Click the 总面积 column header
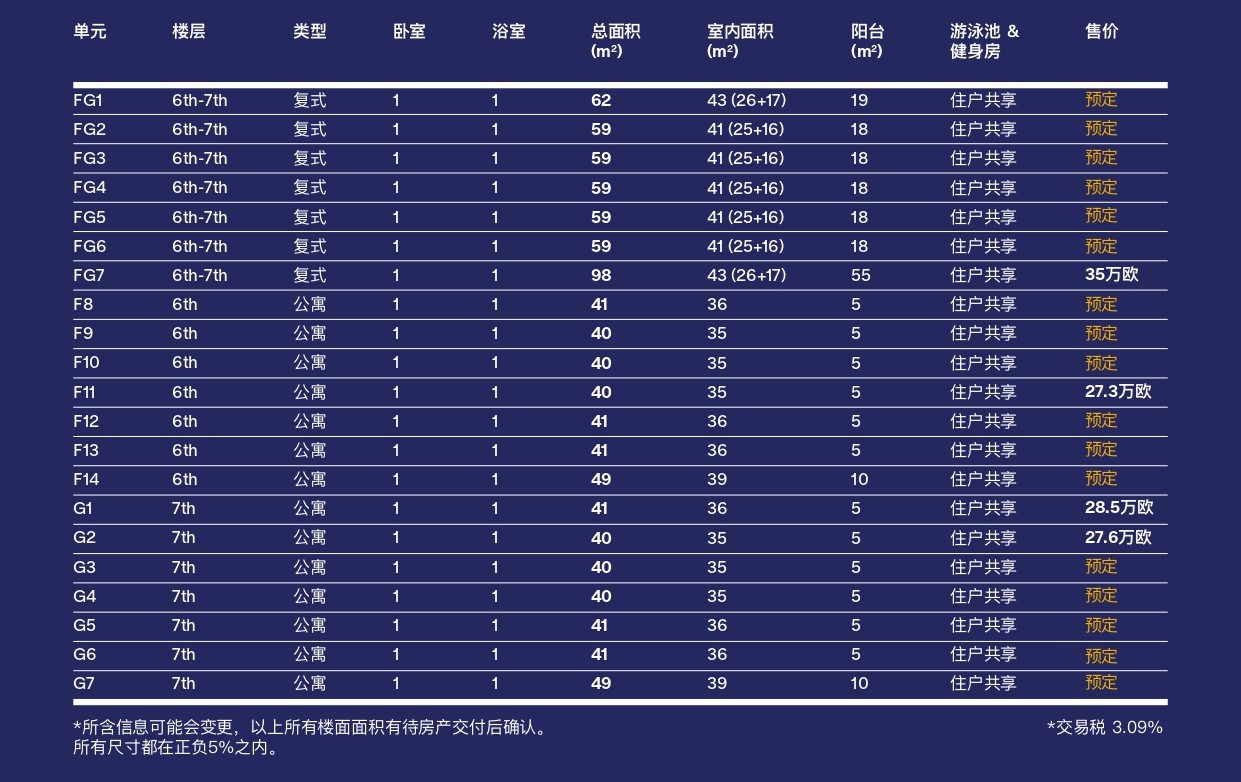 [615, 40]
